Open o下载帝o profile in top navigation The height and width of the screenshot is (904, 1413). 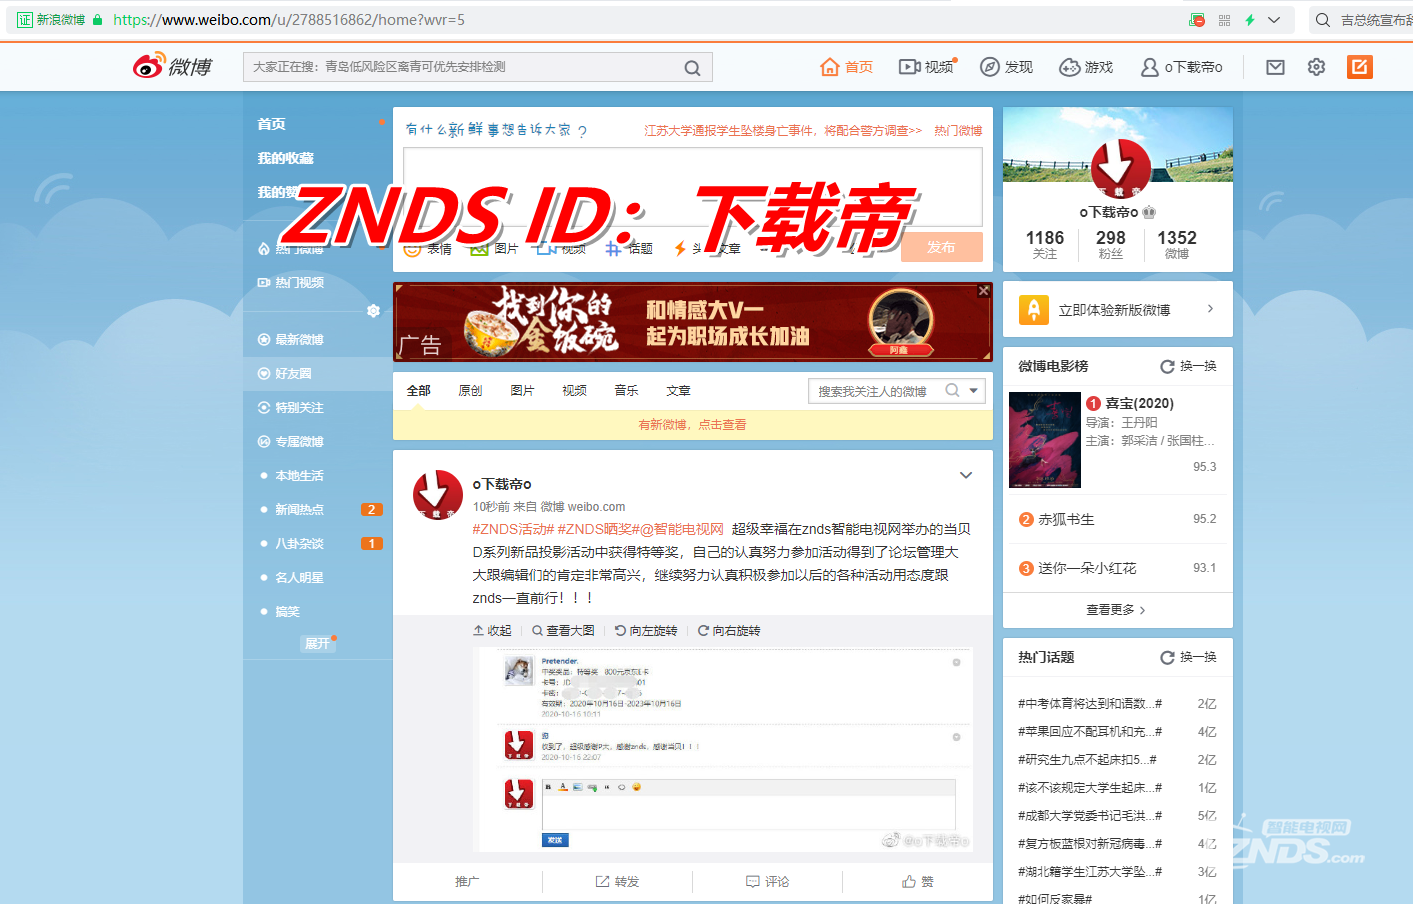pyautogui.click(x=1182, y=67)
